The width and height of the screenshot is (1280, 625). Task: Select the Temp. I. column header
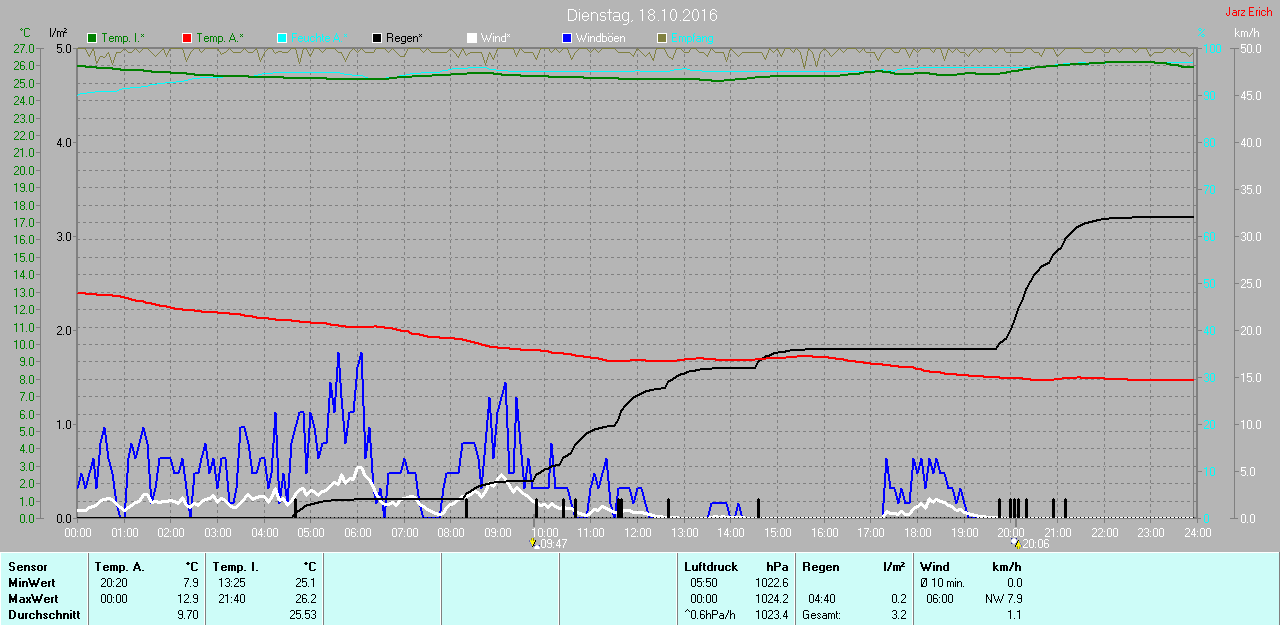(234, 567)
